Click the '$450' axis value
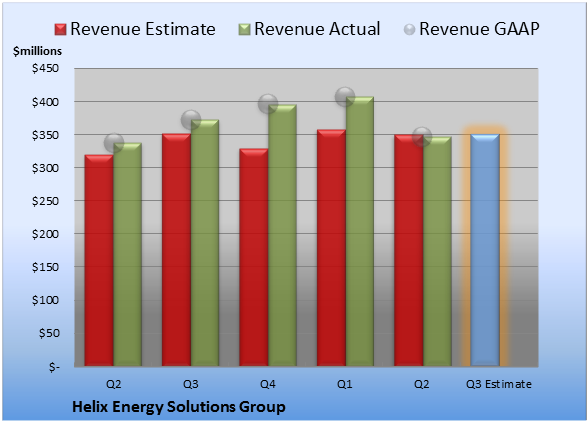588x422 pixels. pyautogui.click(x=45, y=68)
